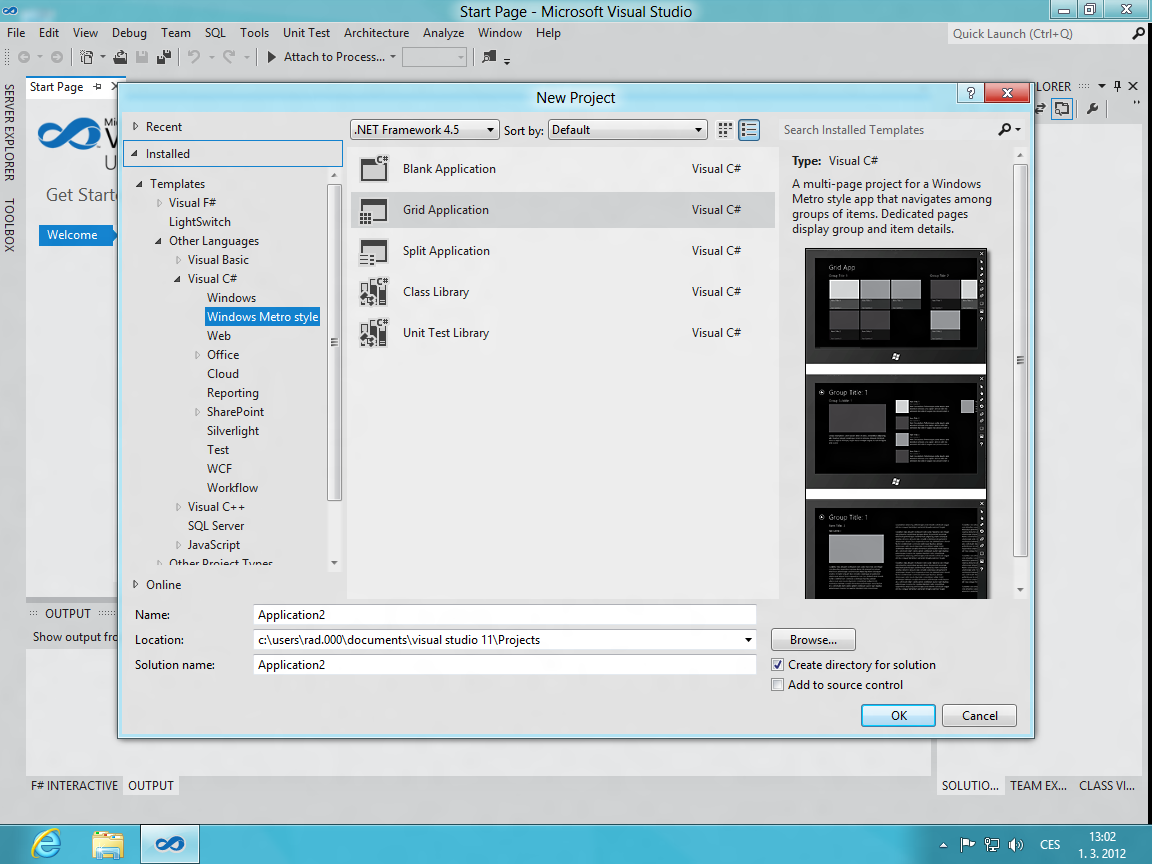Click the Visual Studio taskbar button
This screenshot has height=864, width=1152.
pyautogui.click(x=170, y=844)
